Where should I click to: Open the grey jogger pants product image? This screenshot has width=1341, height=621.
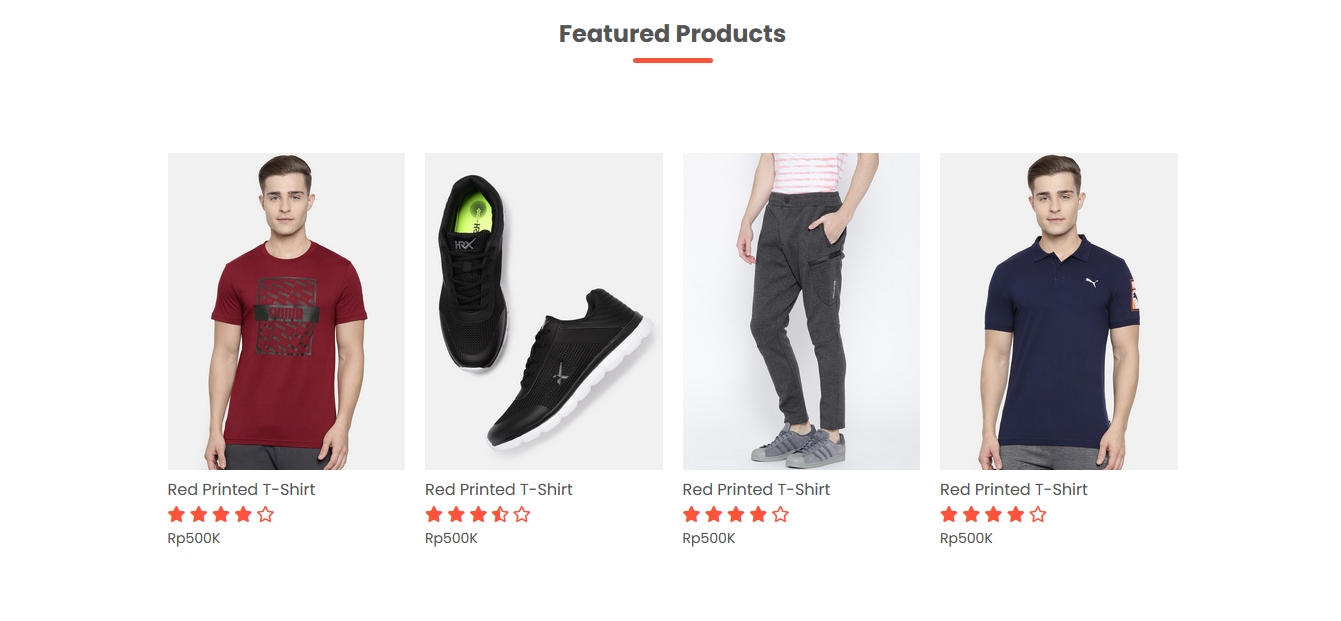pos(801,311)
